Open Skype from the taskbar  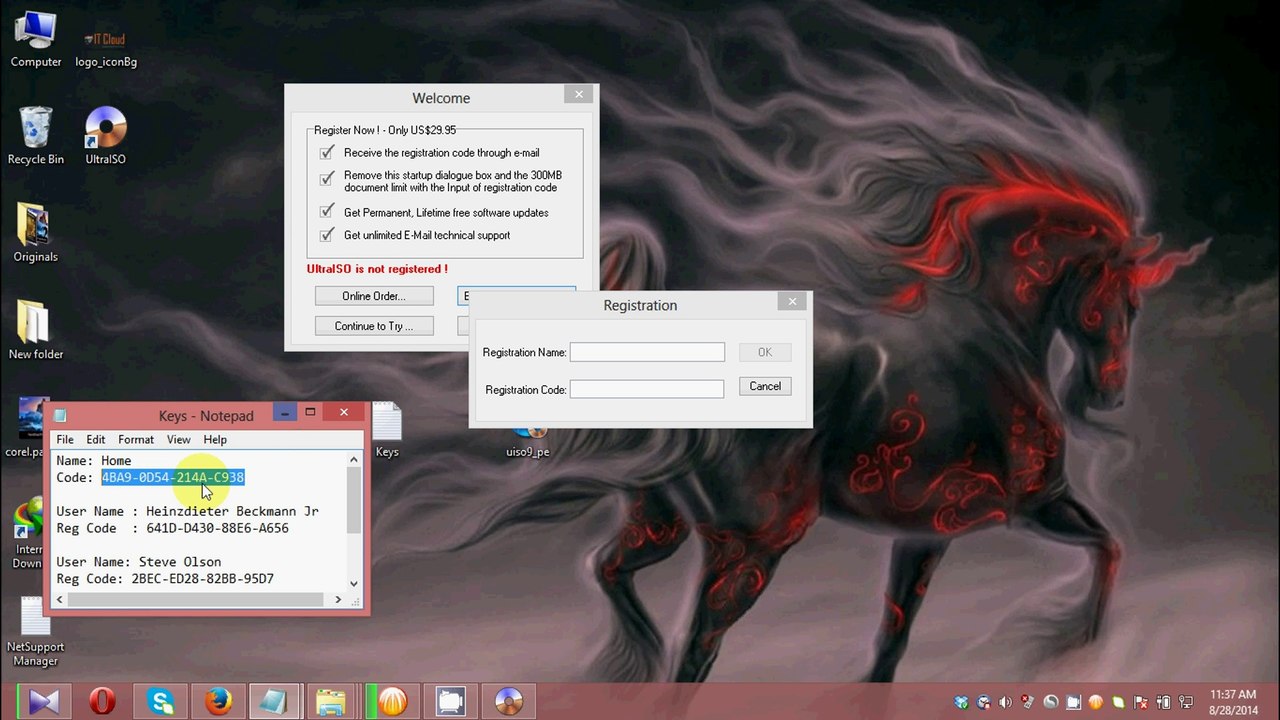[x=160, y=702]
